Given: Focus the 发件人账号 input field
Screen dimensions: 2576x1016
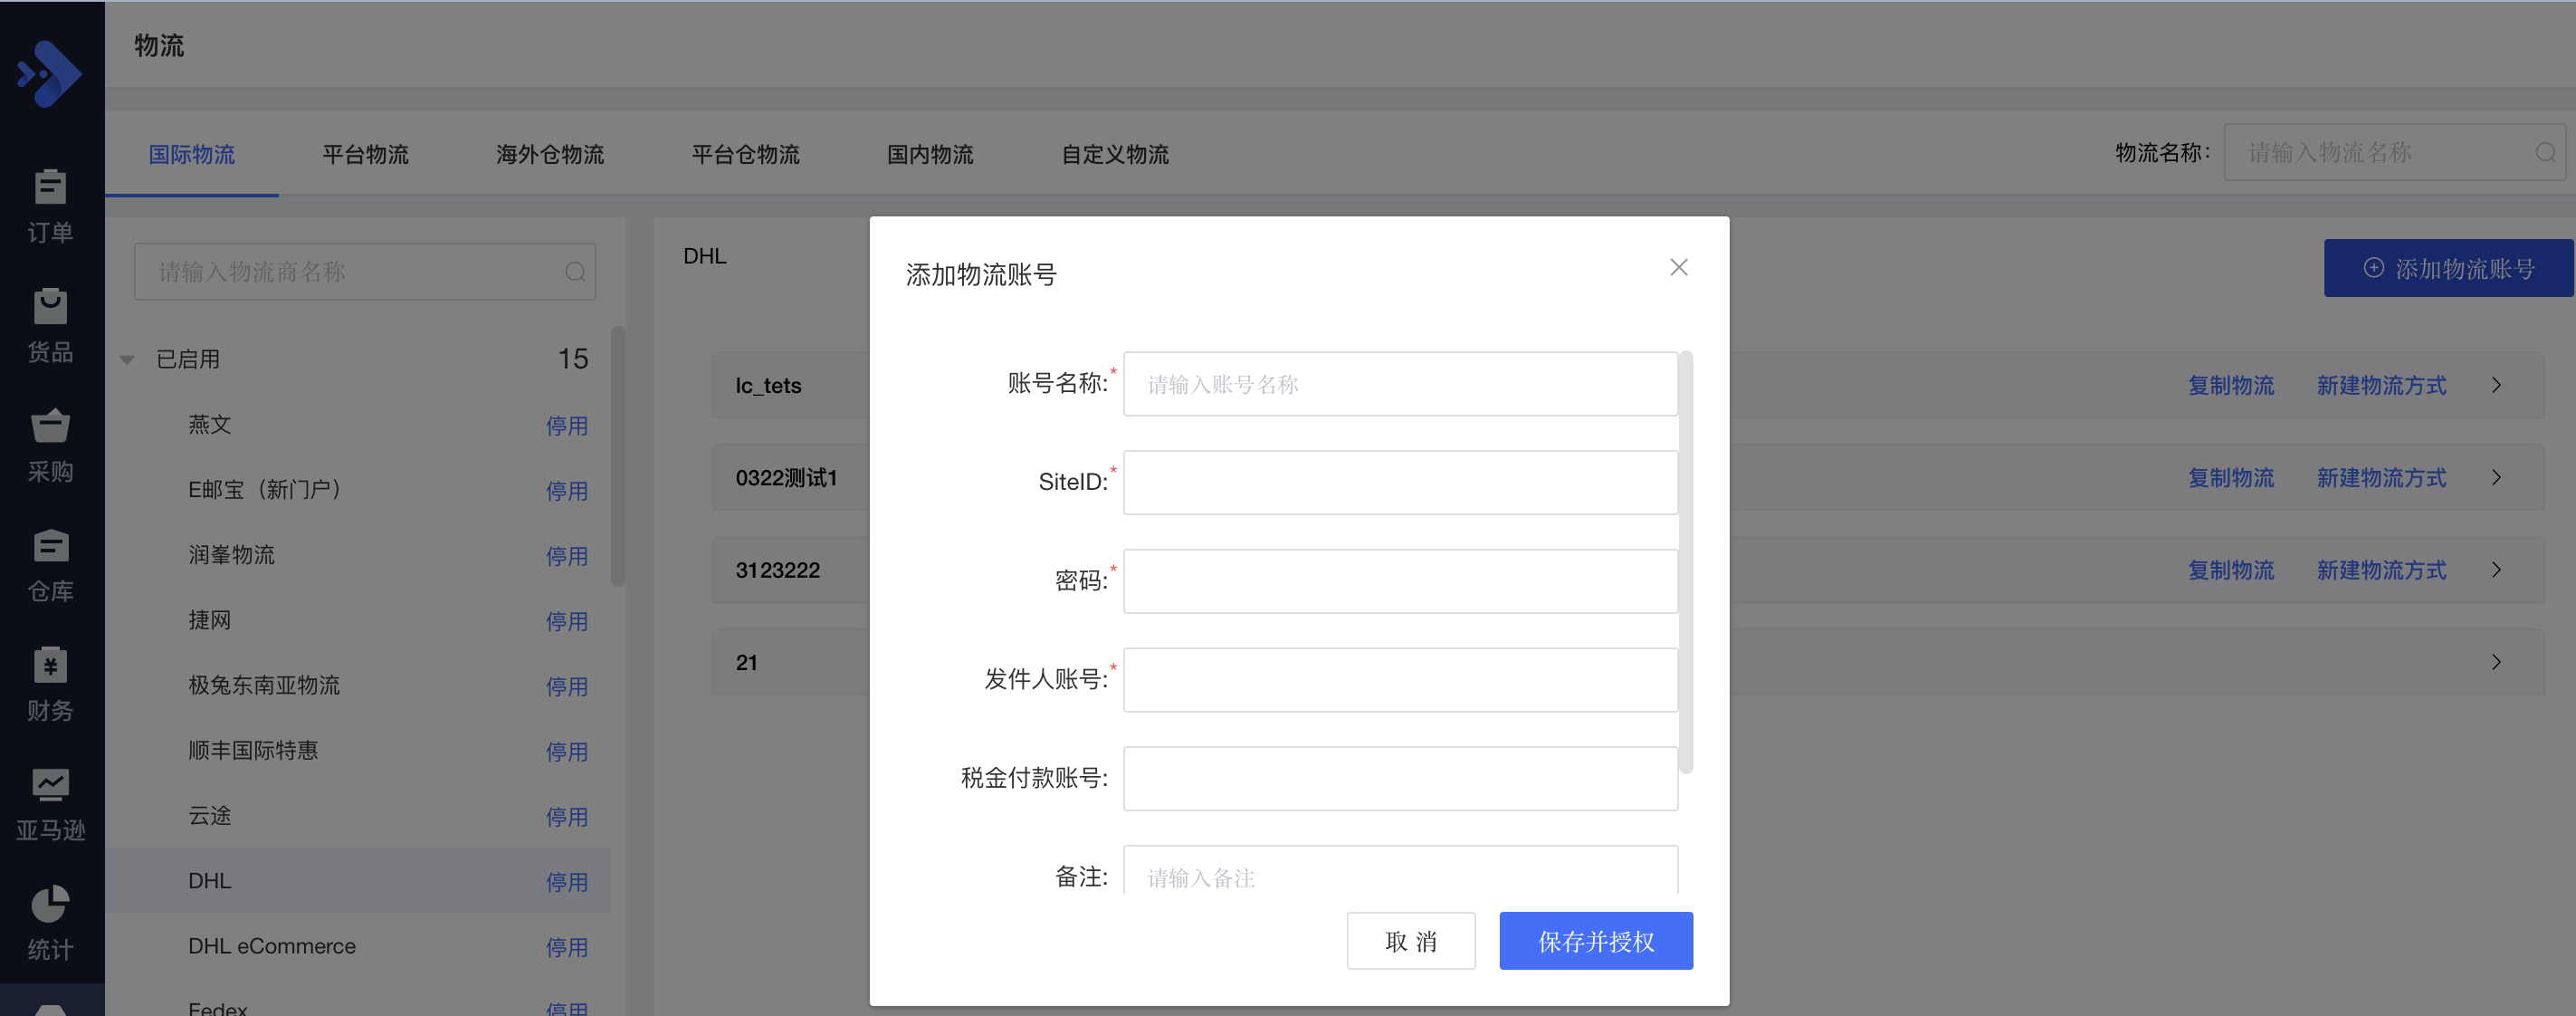Looking at the screenshot, I should point(1400,680).
